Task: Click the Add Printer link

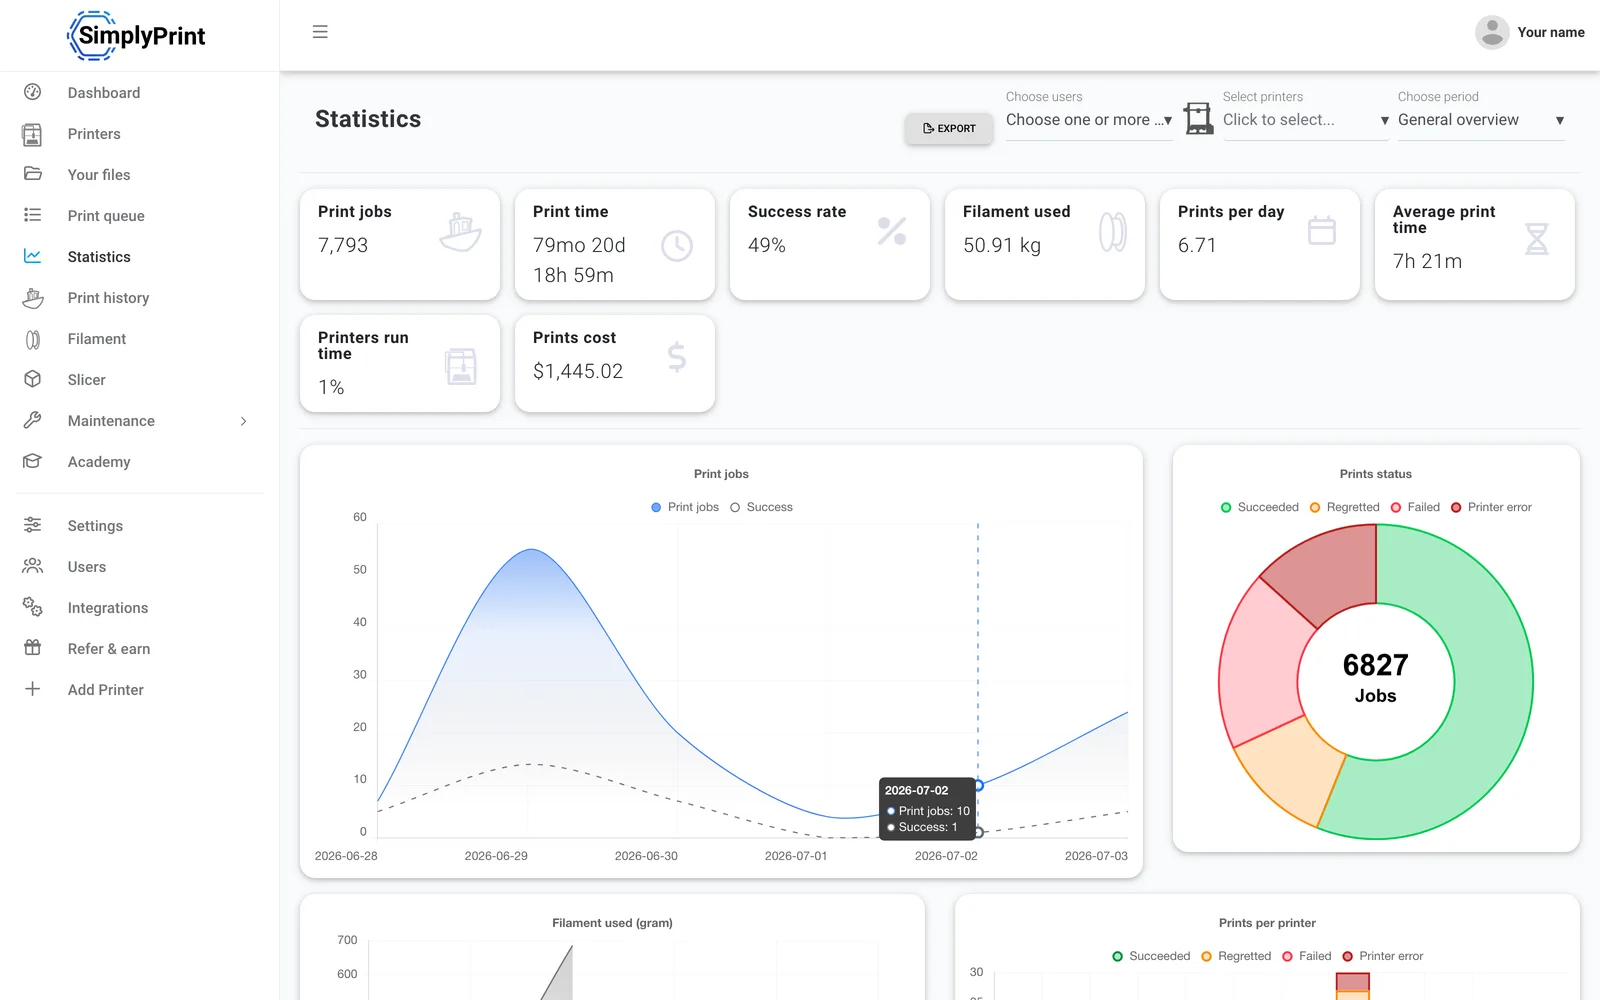Action: [106, 690]
